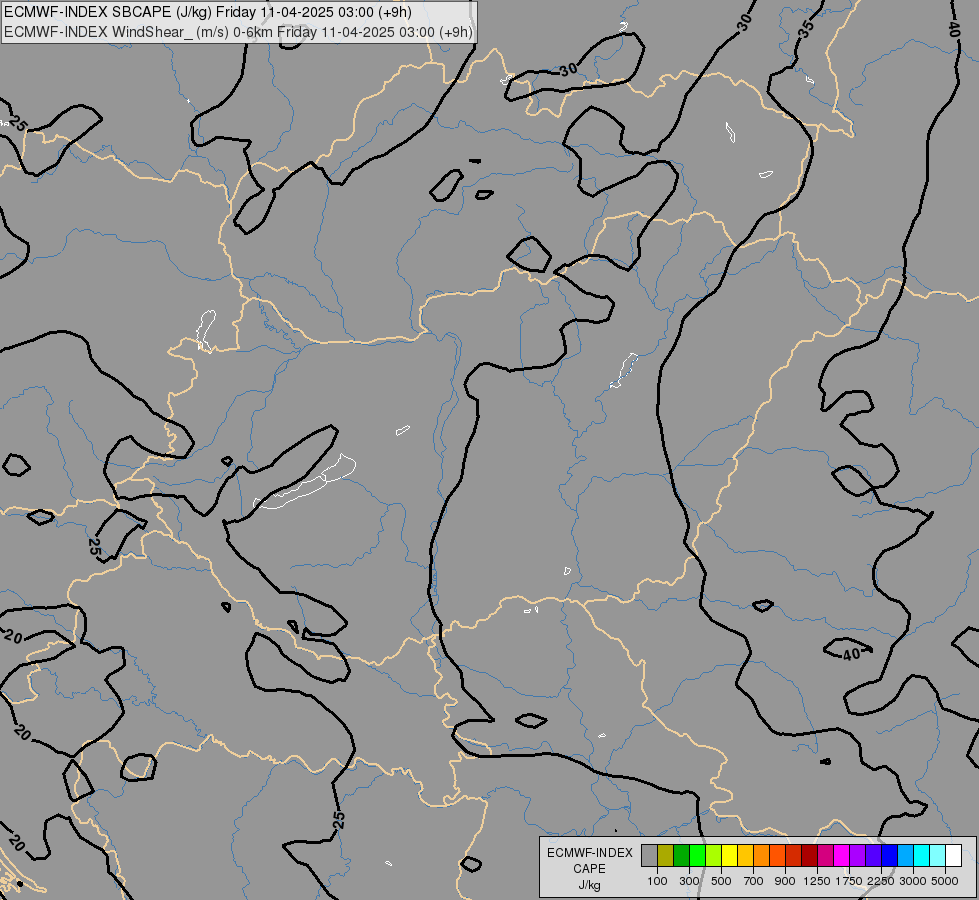979x900 pixels.
Task: Select the pale cyan swatch left of the 5000 tick
Action: tap(937, 855)
